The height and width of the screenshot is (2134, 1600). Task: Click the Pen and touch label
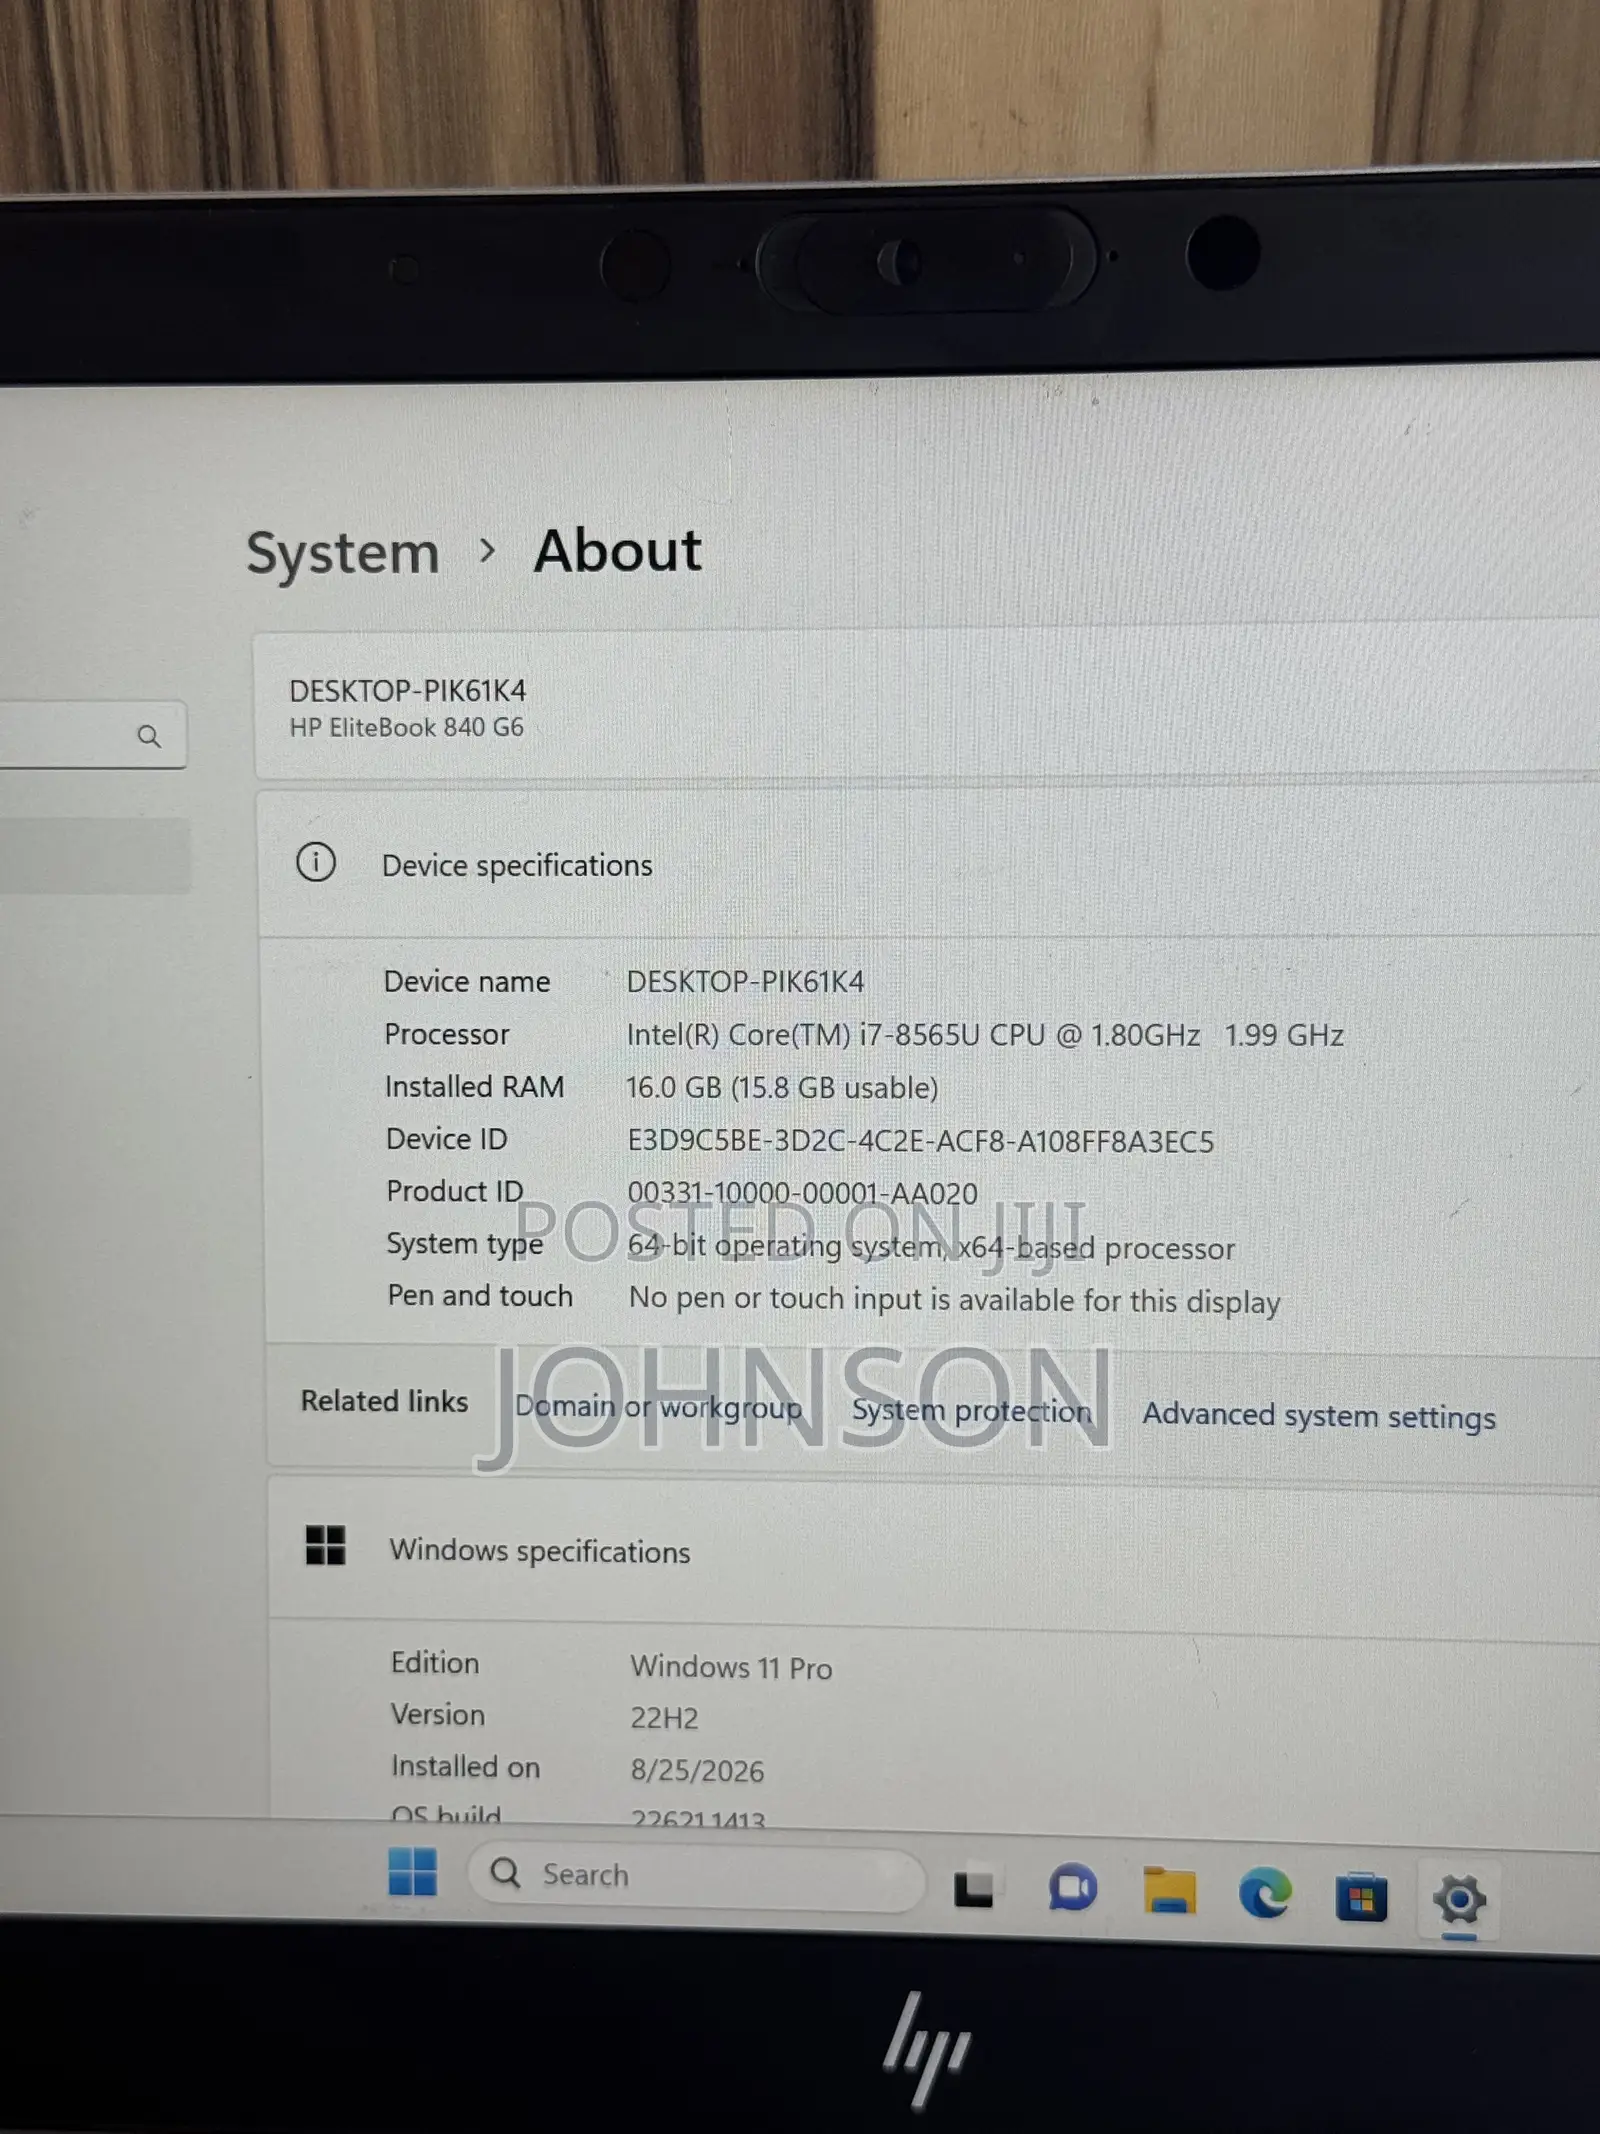tap(480, 1296)
